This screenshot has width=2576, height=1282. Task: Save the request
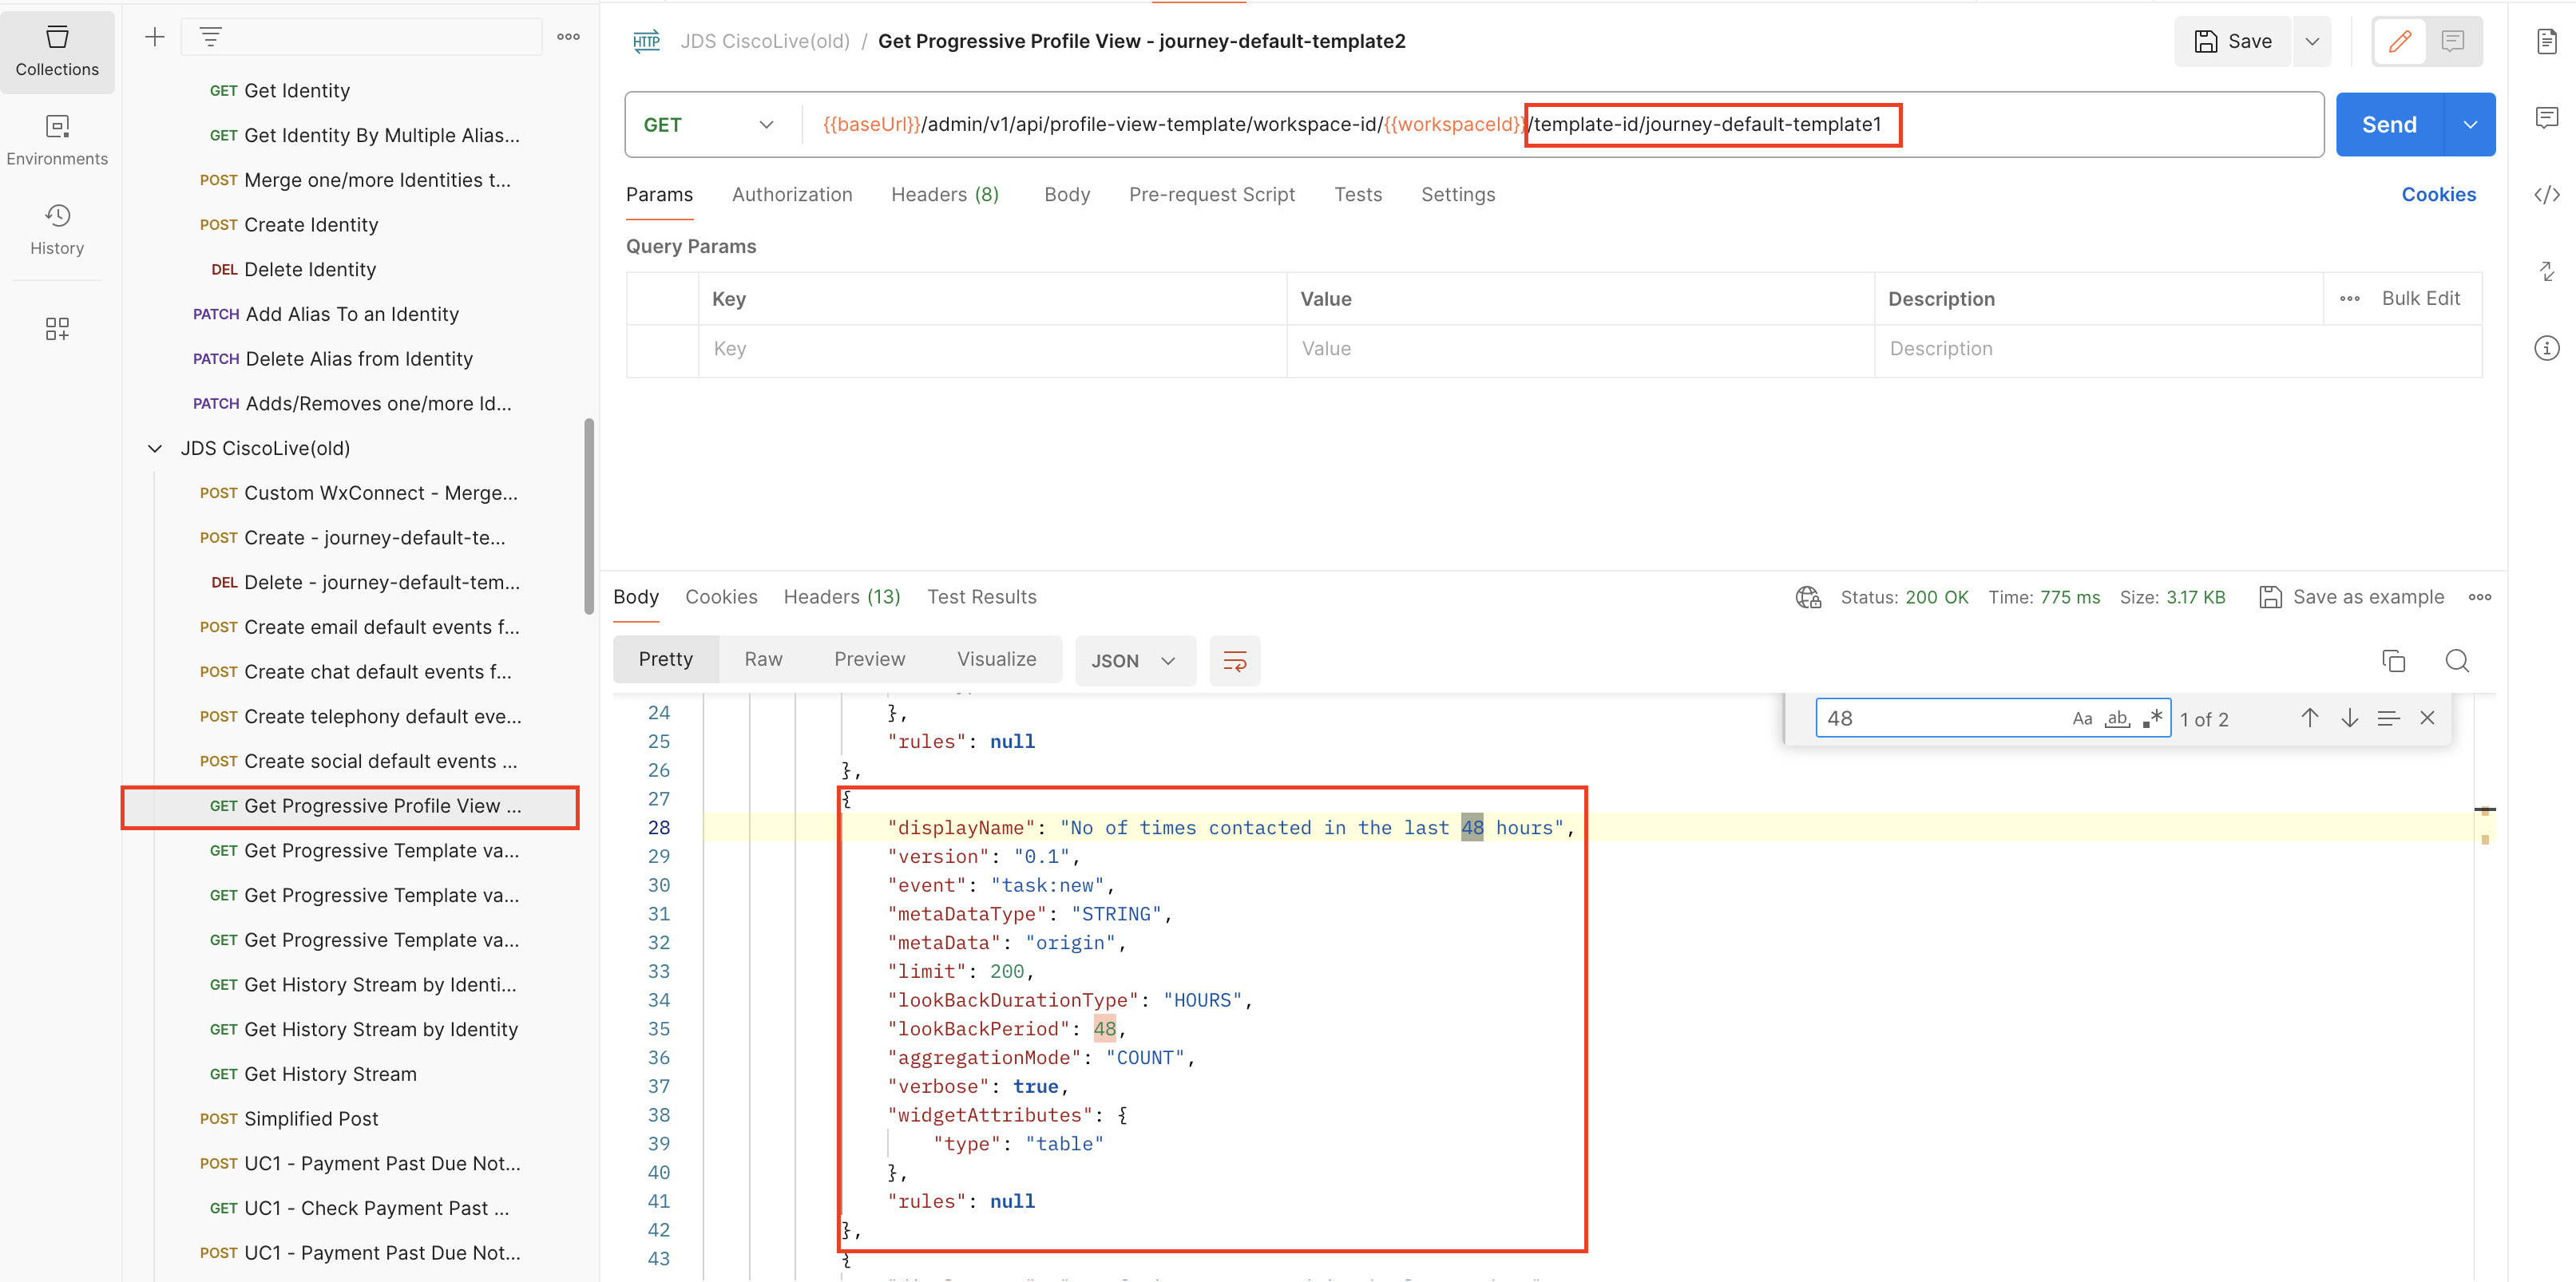click(x=2233, y=41)
